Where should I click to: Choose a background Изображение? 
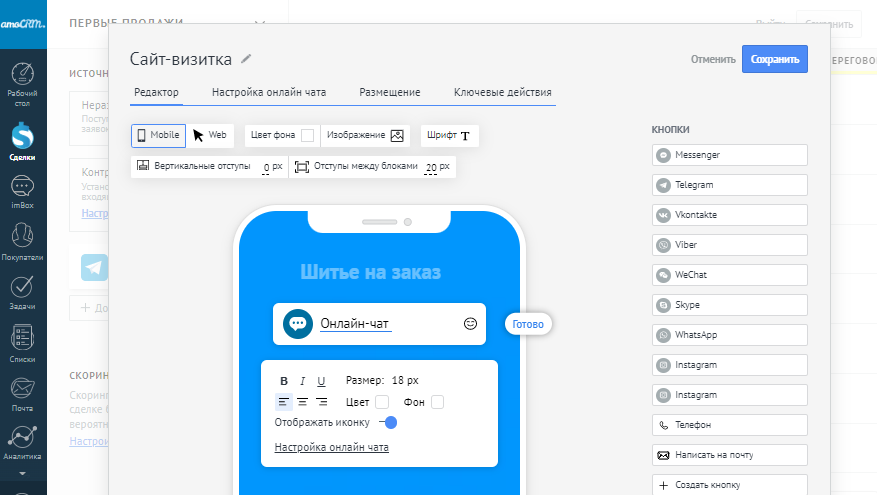point(365,136)
